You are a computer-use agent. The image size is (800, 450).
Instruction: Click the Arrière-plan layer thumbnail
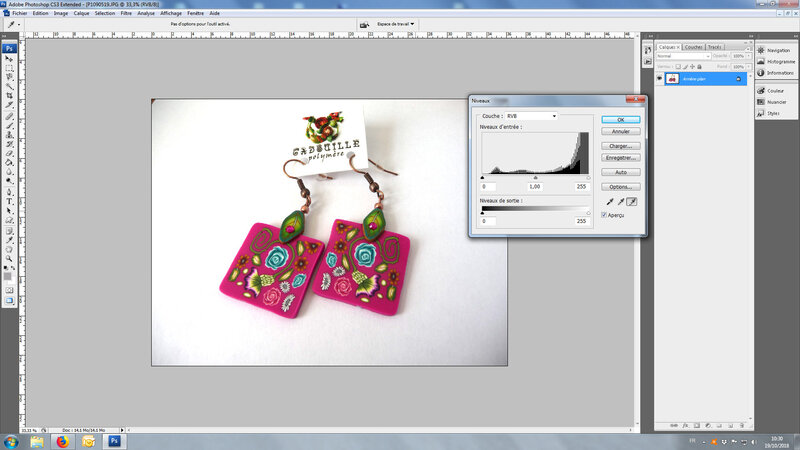pos(672,79)
